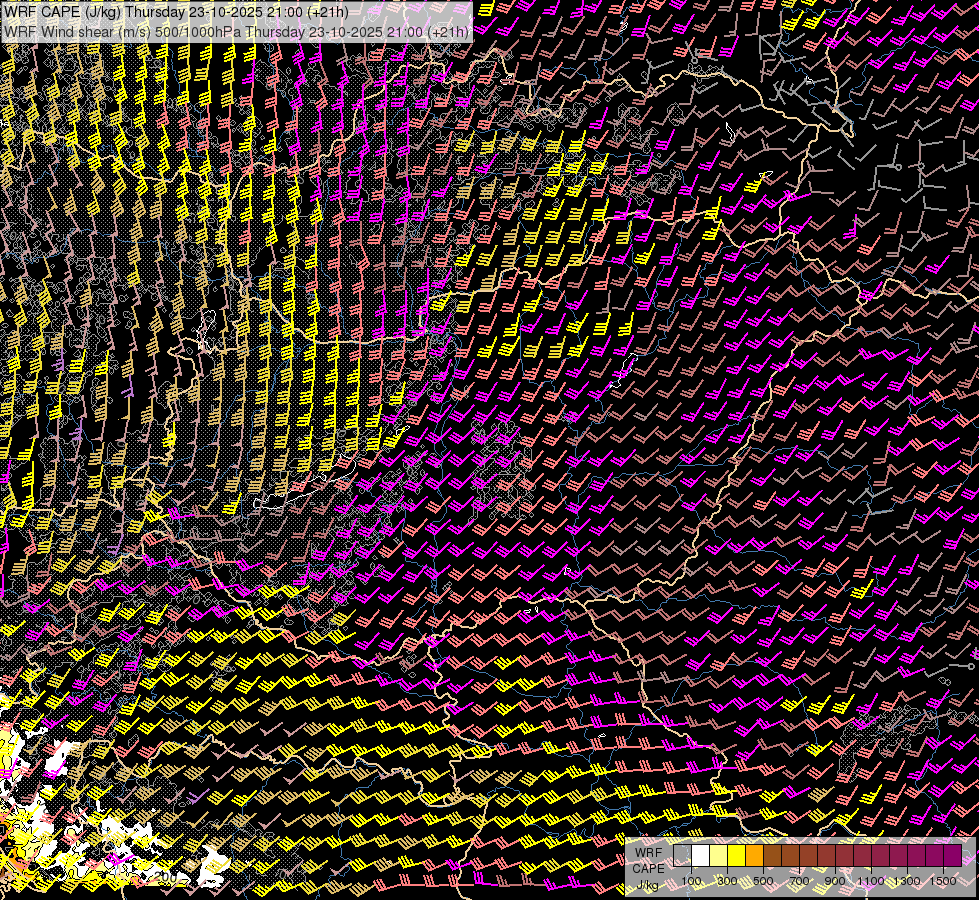Click the gray first swatch in legend
Image resolution: width=979 pixels, height=900 pixels.
tap(682, 856)
